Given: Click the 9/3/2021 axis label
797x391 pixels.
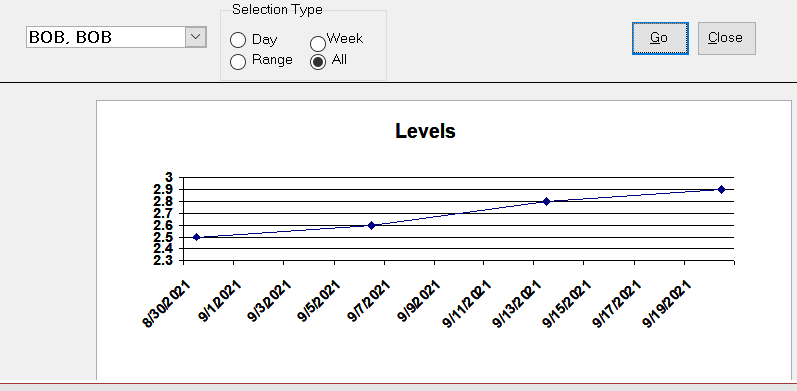Looking at the screenshot, I should [269, 302].
